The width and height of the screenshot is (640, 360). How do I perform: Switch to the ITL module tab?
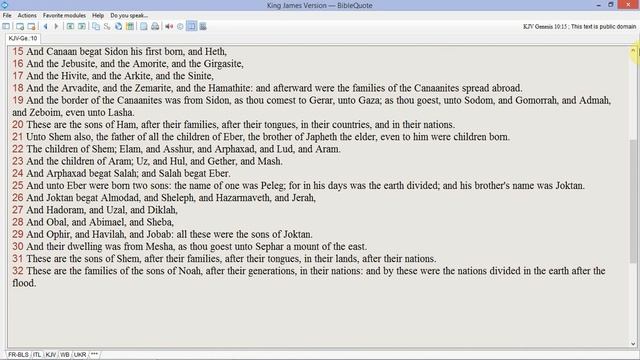tap(37, 354)
